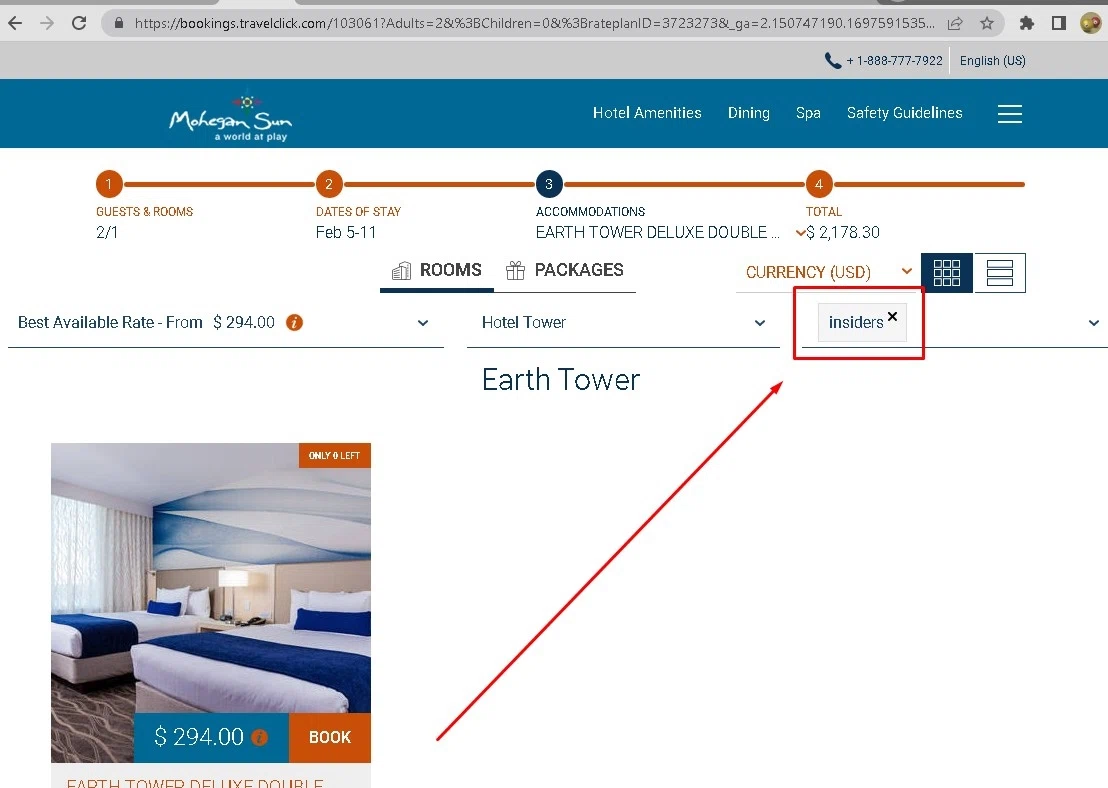Click the Mohegan Sun logo
This screenshot has width=1108, height=788.
pyautogui.click(x=230, y=118)
